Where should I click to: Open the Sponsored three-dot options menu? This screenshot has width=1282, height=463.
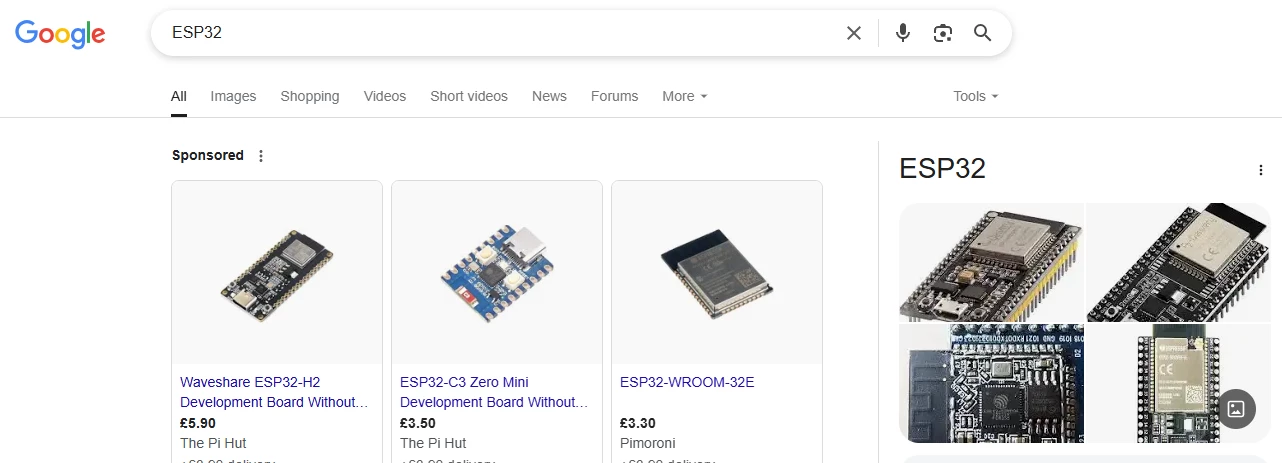pyautogui.click(x=261, y=155)
